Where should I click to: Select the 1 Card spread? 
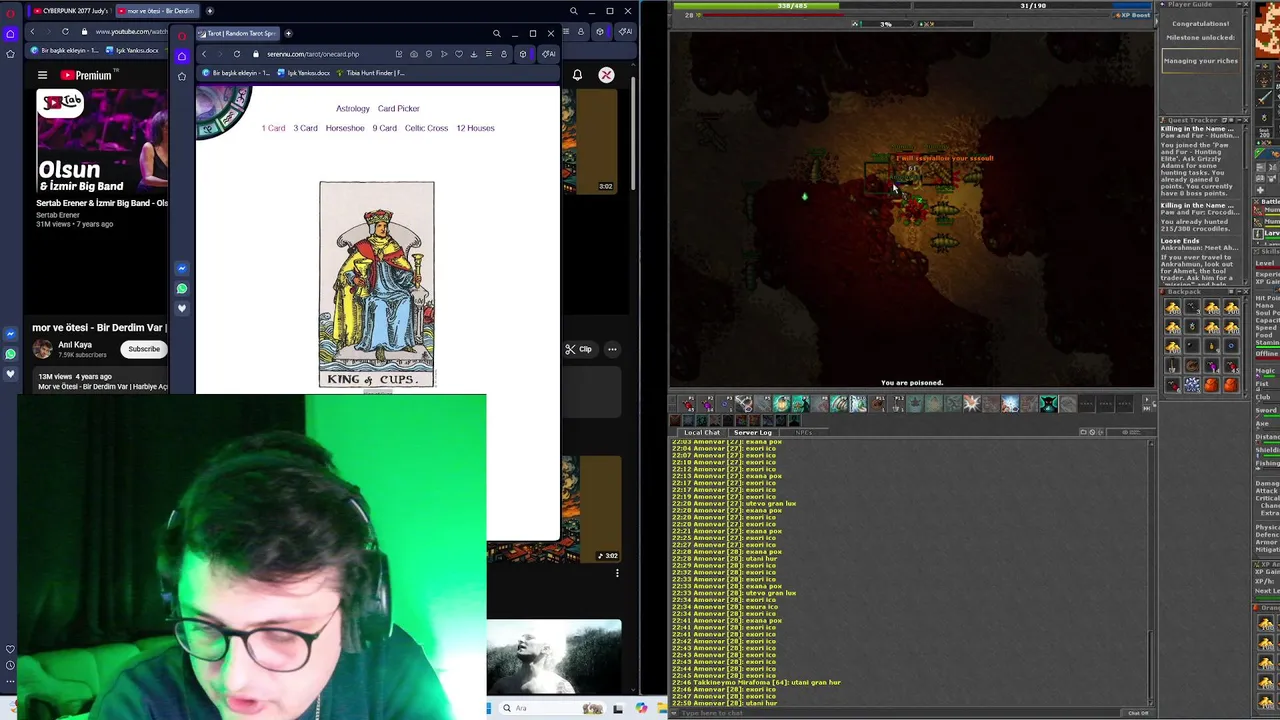[273, 128]
